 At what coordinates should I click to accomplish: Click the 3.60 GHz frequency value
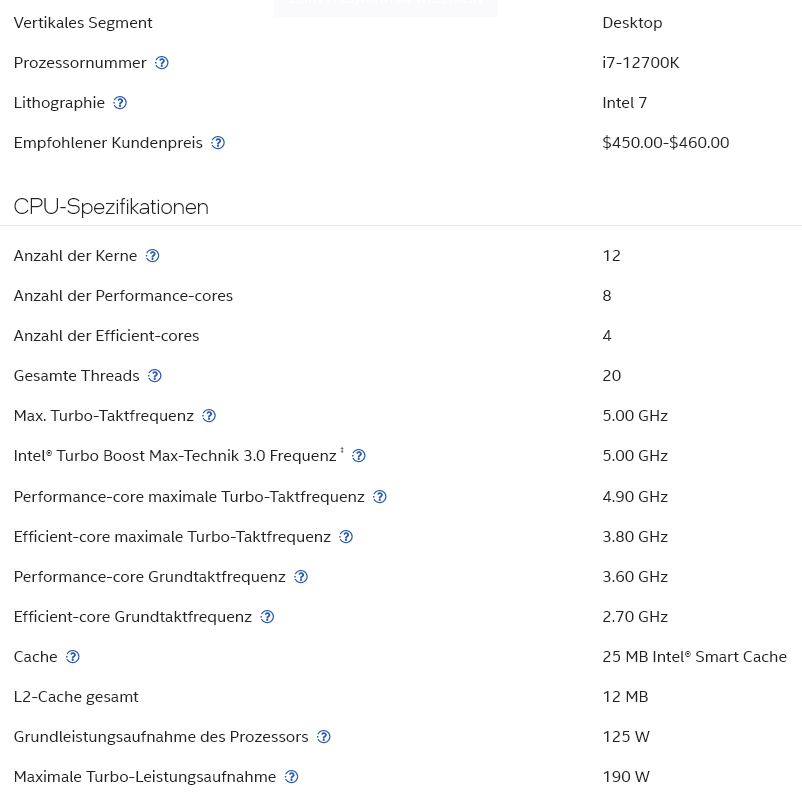pyautogui.click(x=635, y=577)
